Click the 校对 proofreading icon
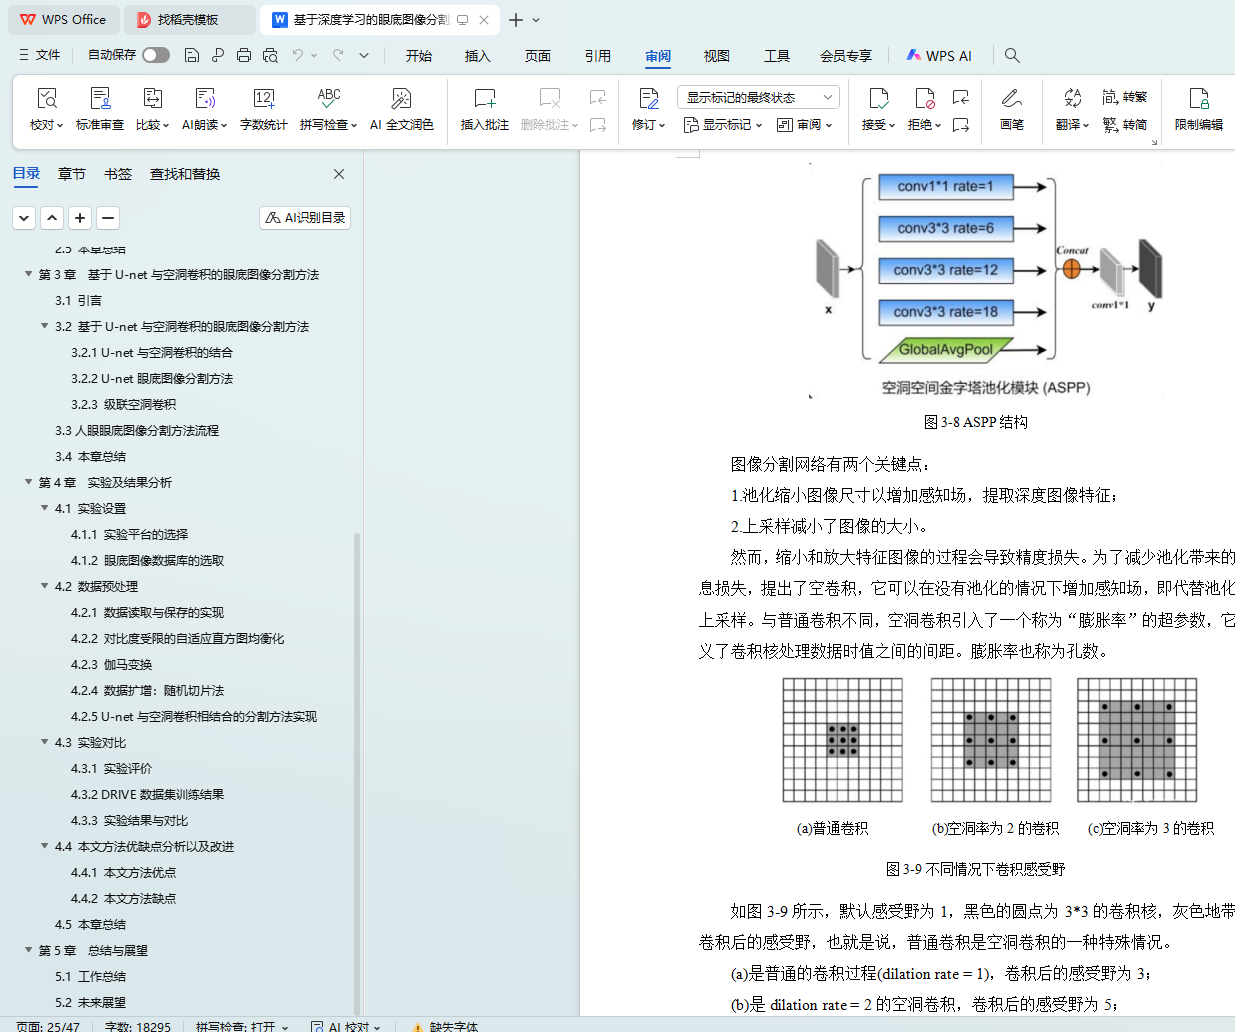The width and height of the screenshot is (1235, 1032). pos(47,98)
